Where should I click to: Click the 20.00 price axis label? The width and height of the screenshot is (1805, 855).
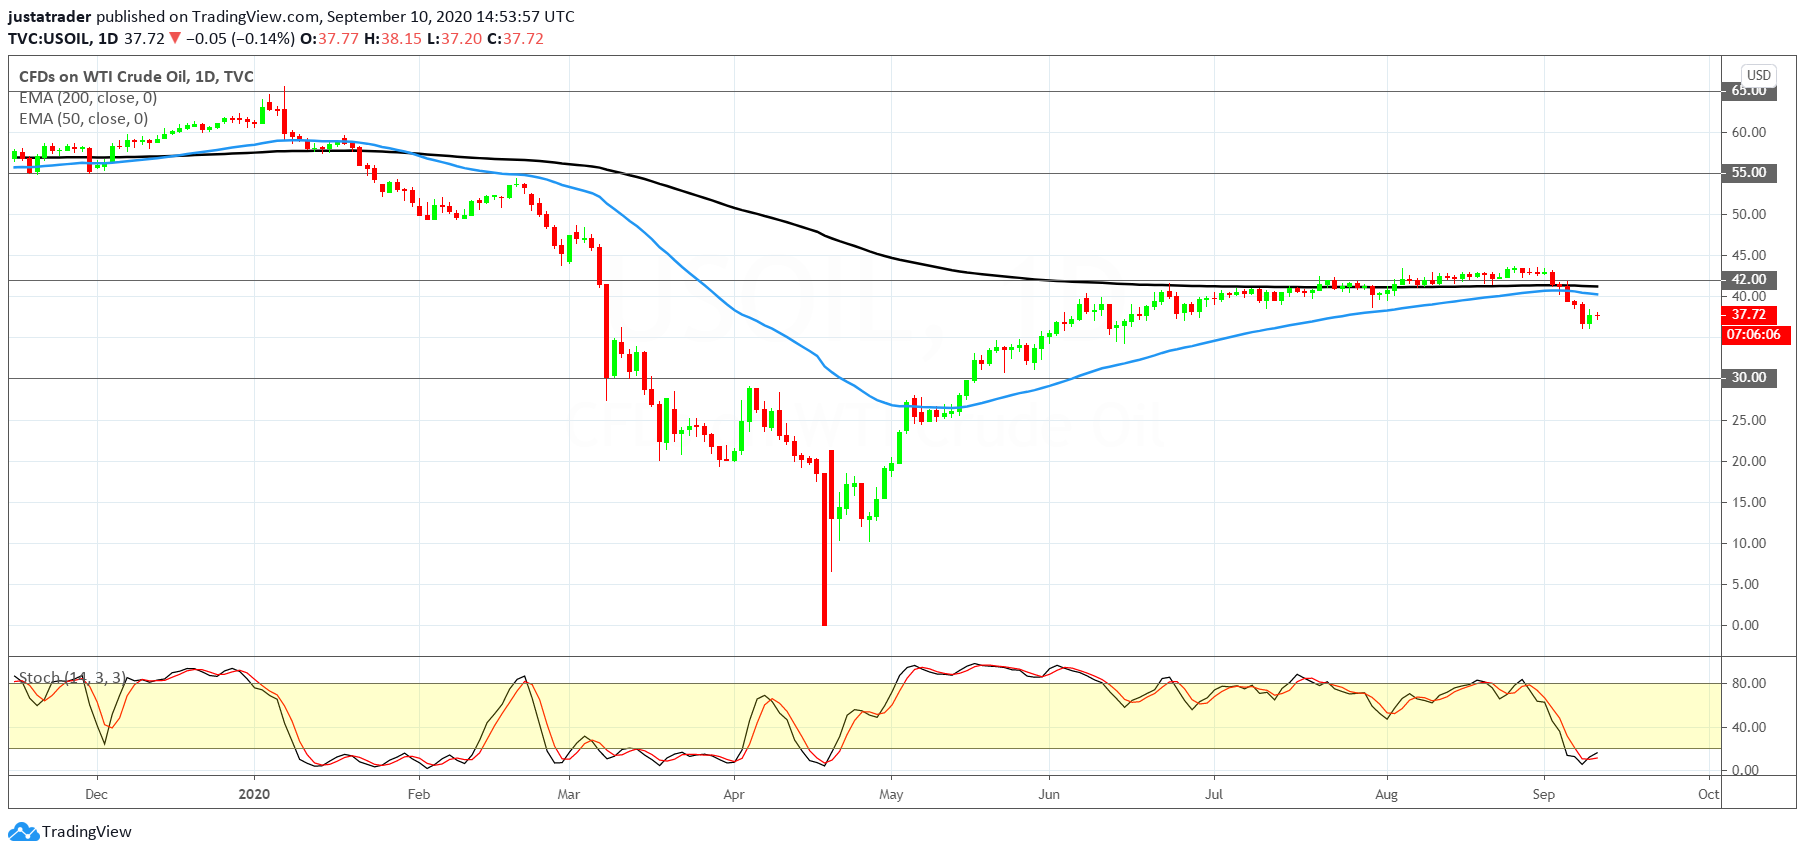tap(1749, 461)
